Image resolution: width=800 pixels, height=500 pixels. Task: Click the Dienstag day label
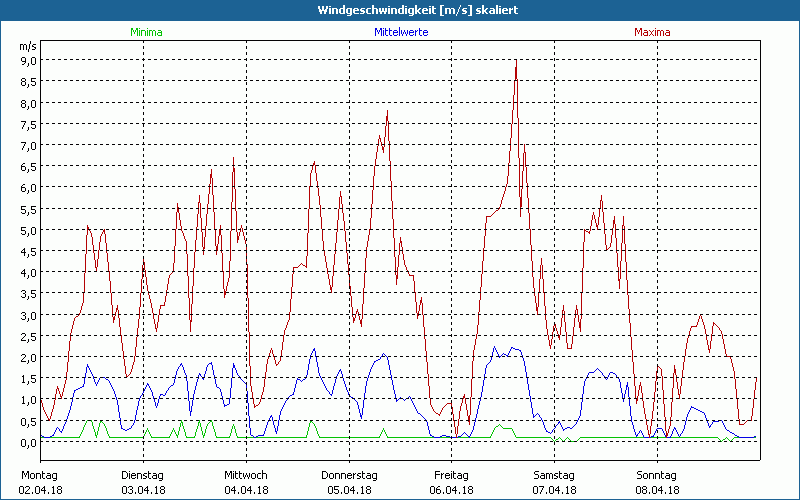[x=144, y=475]
